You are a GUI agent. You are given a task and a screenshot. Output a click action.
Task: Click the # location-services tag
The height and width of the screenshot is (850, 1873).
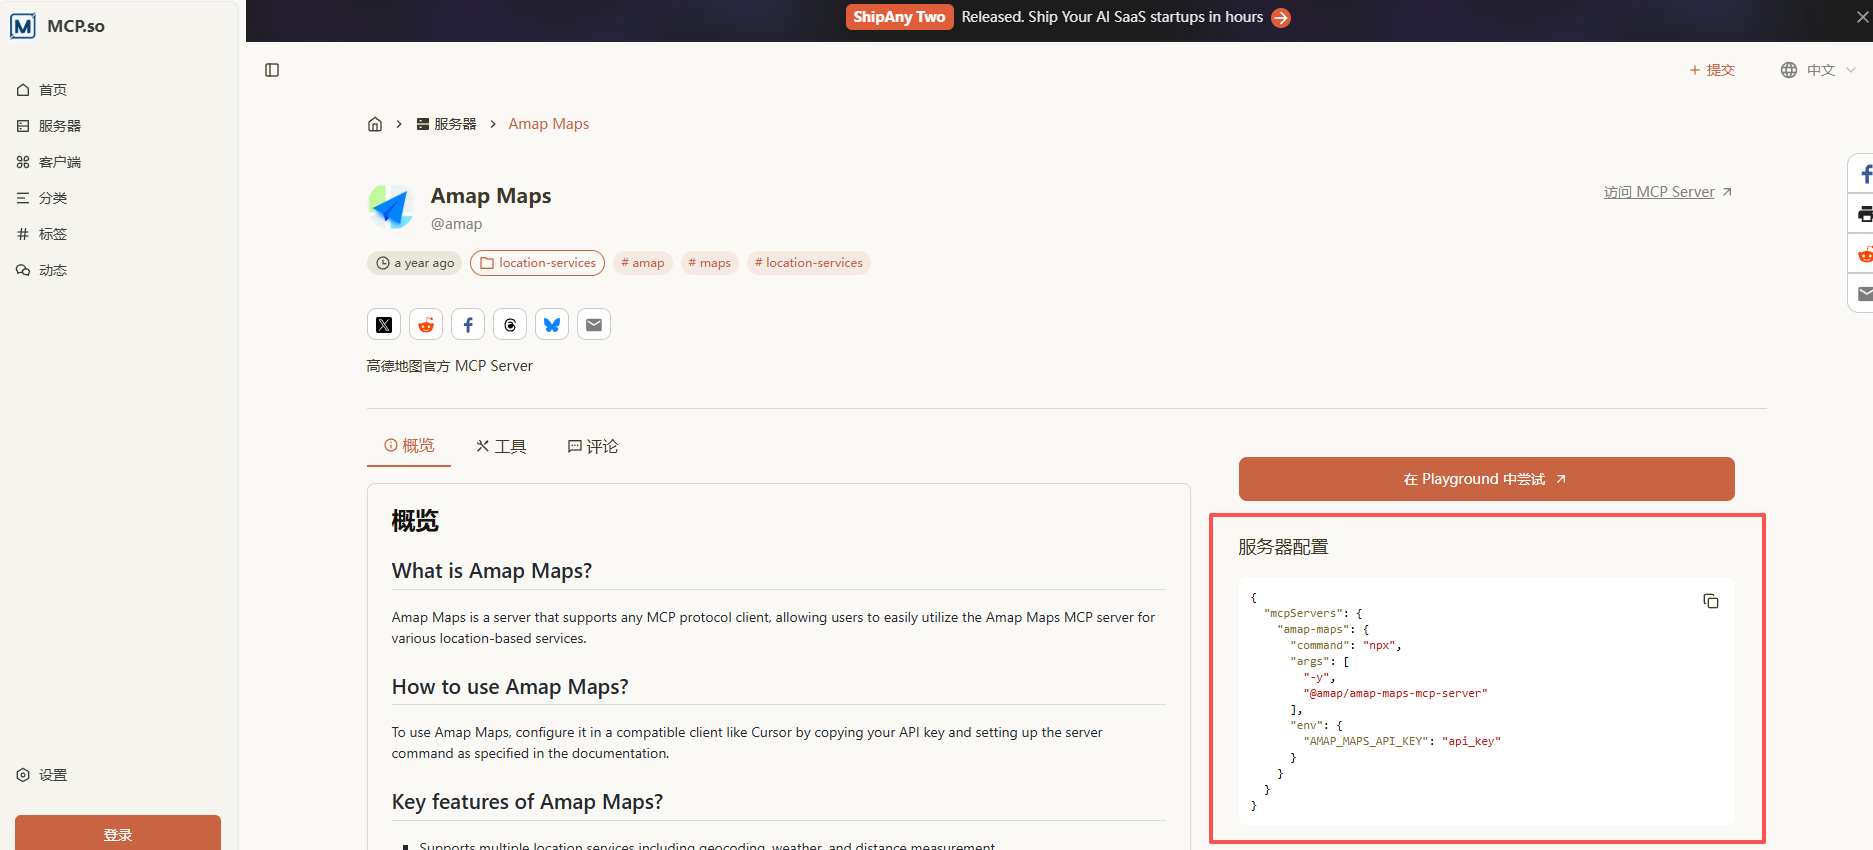(809, 263)
